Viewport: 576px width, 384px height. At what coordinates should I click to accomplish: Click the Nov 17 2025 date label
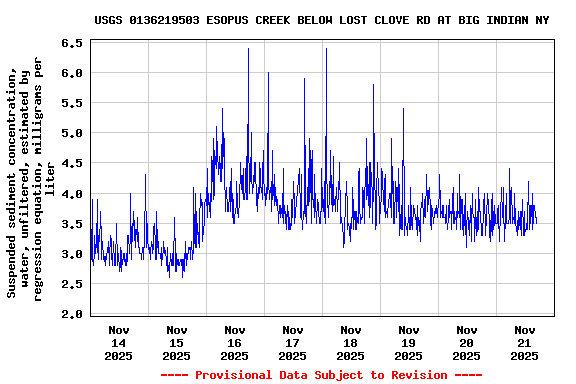coord(293,343)
